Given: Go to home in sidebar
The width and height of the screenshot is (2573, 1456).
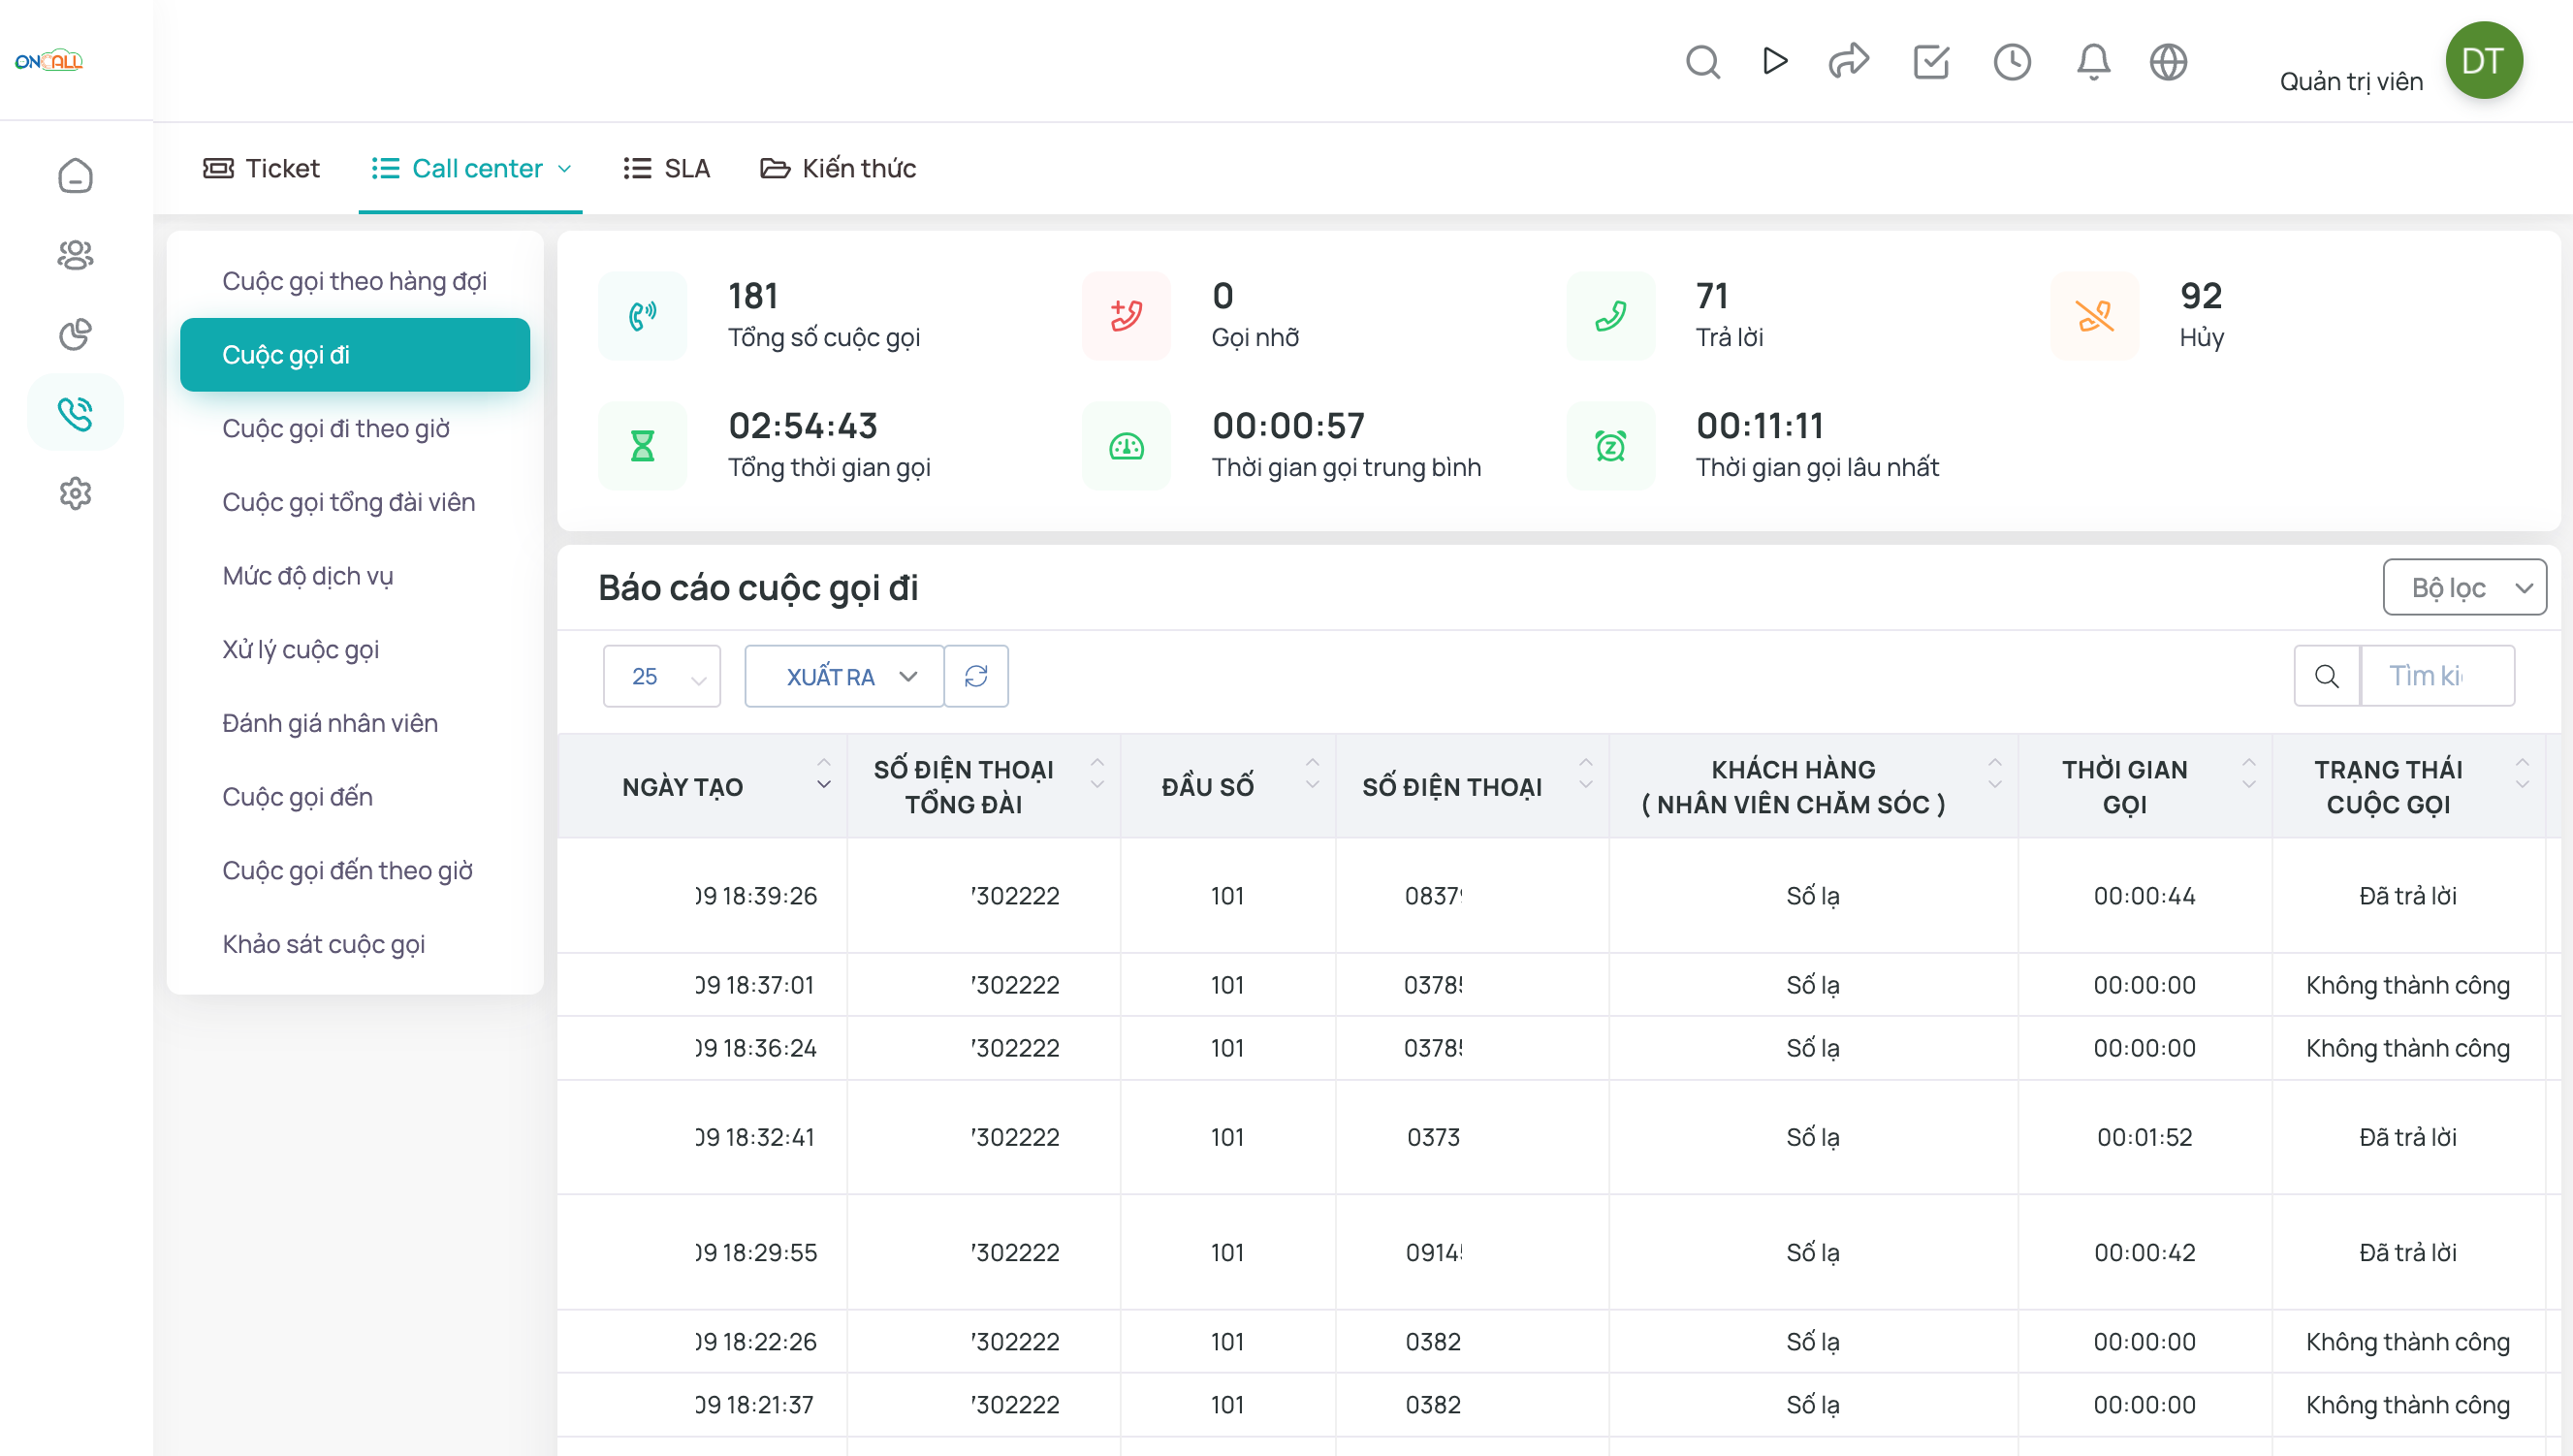Looking at the screenshot, I should pos(75,176).
